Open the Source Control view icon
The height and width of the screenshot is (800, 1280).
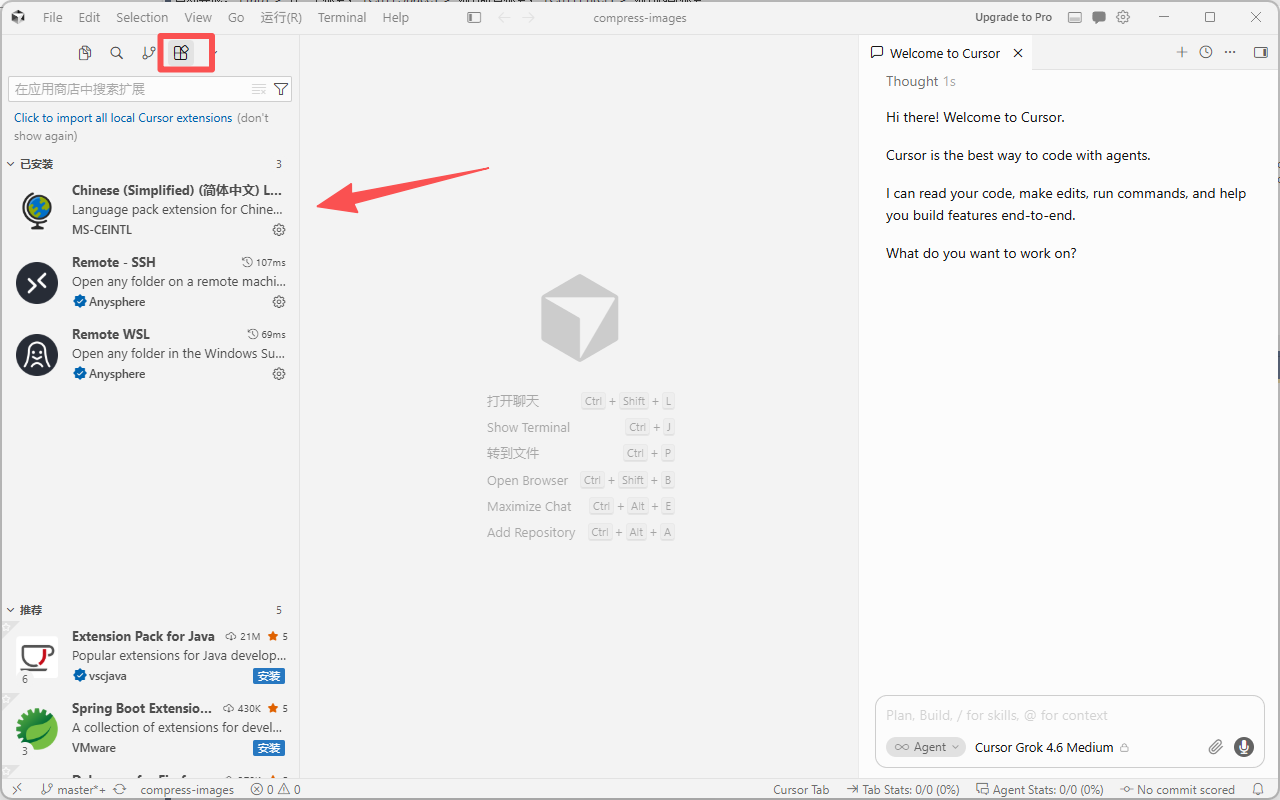pyautogui.click(x=149, y=53)
